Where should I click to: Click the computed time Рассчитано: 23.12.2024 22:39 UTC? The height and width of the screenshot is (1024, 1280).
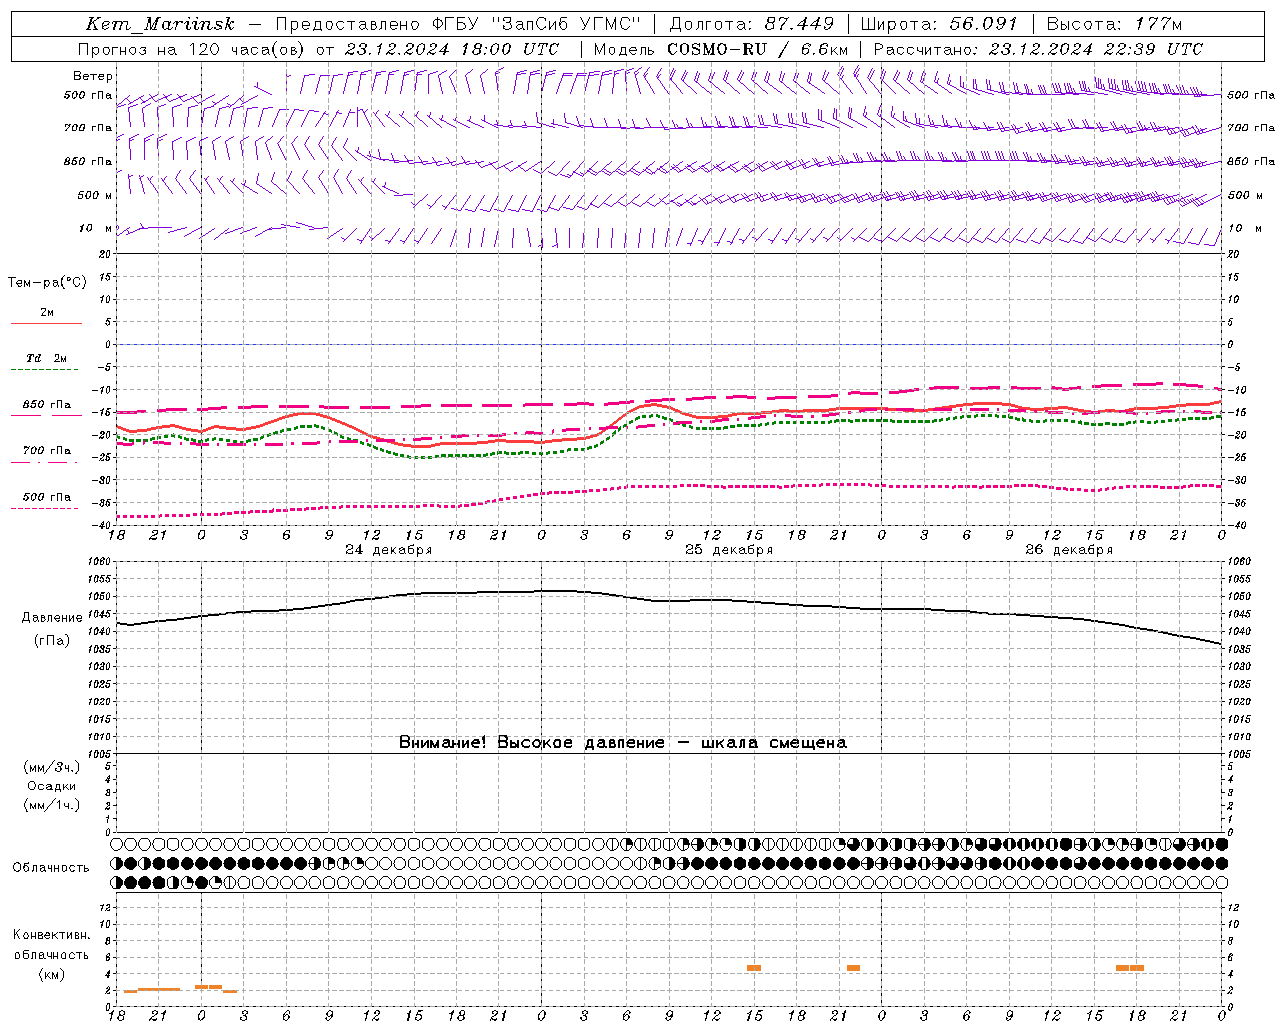click(1038, 49)
